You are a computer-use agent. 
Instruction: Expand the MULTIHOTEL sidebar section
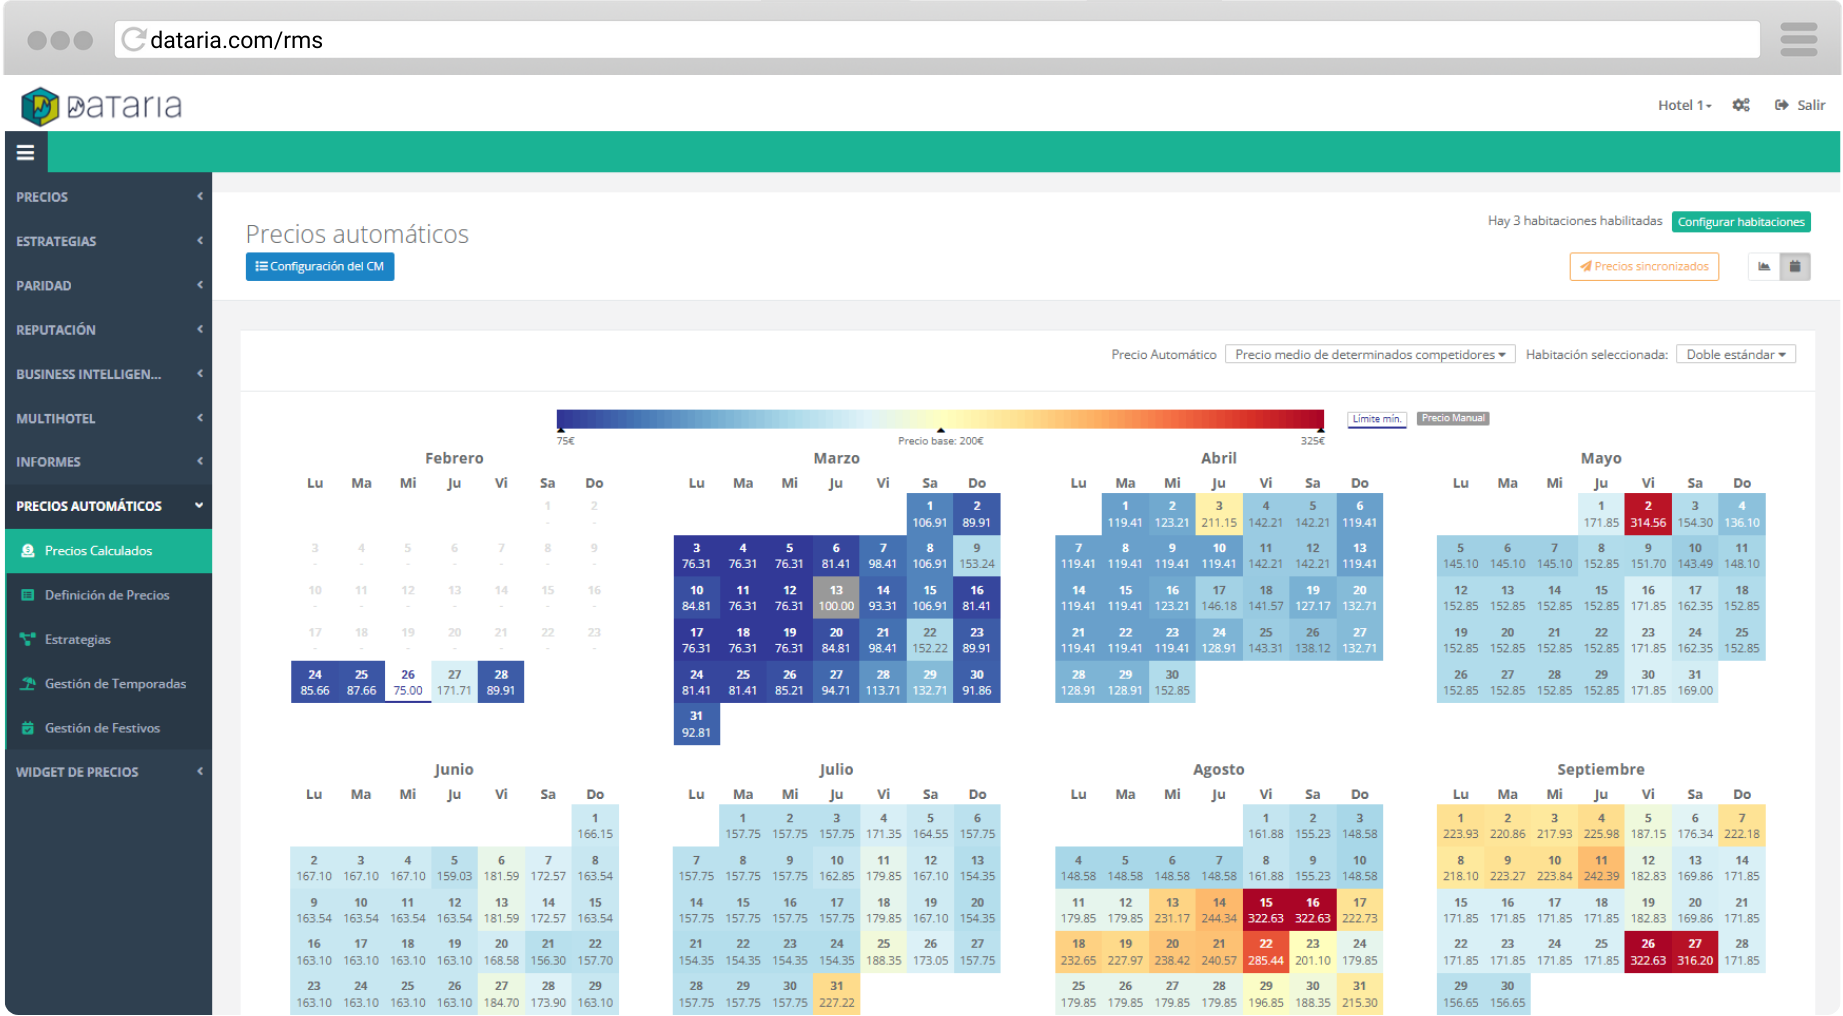108,418
